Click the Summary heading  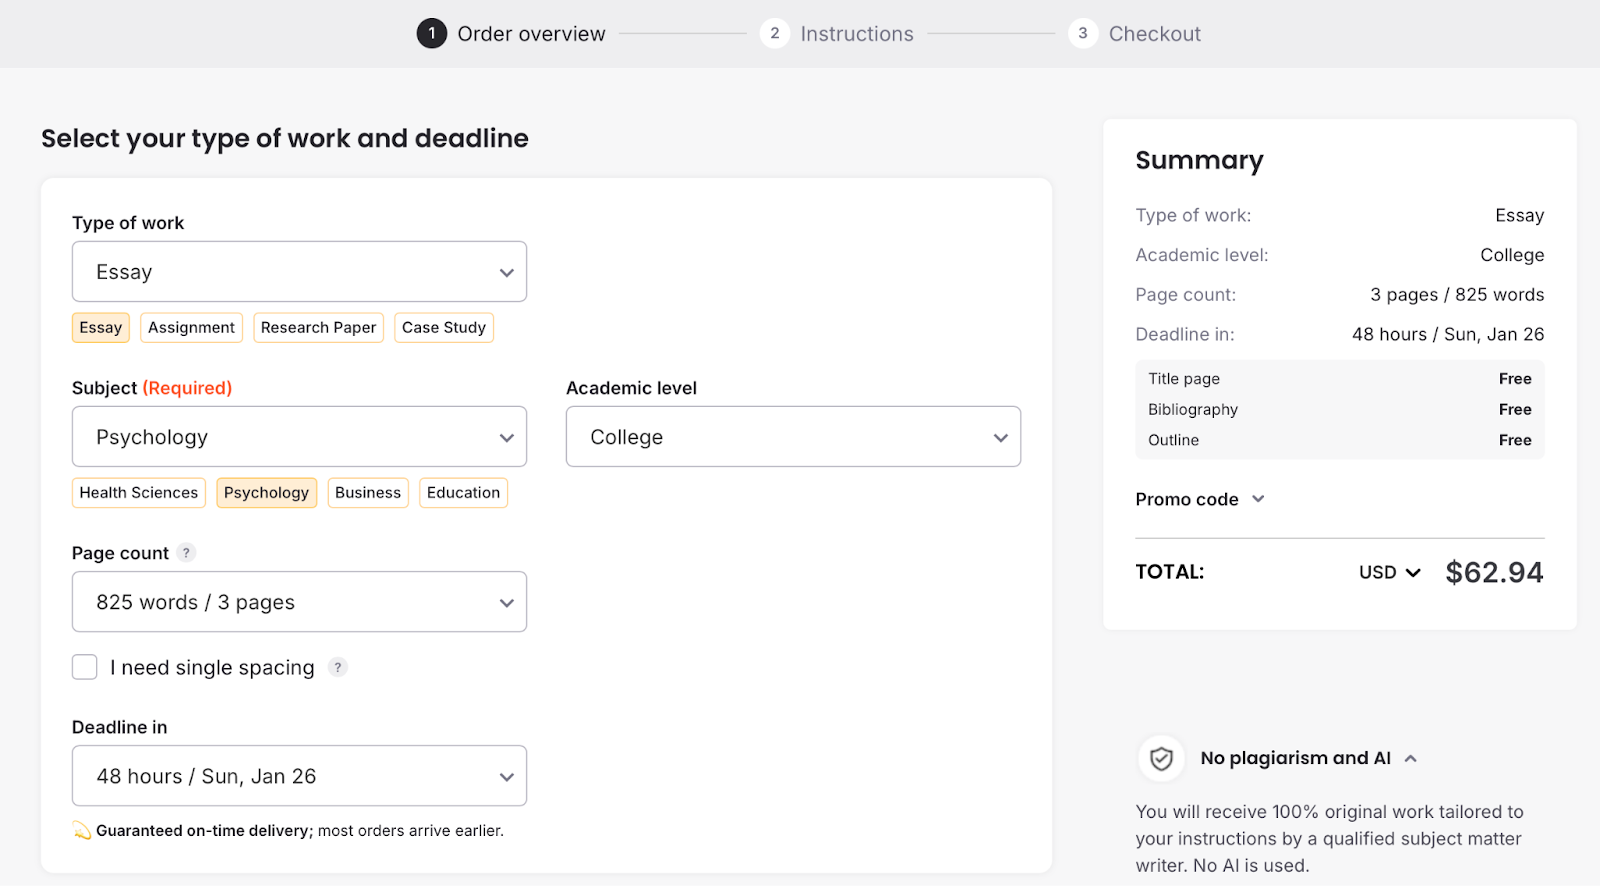tap(1199, 160)
